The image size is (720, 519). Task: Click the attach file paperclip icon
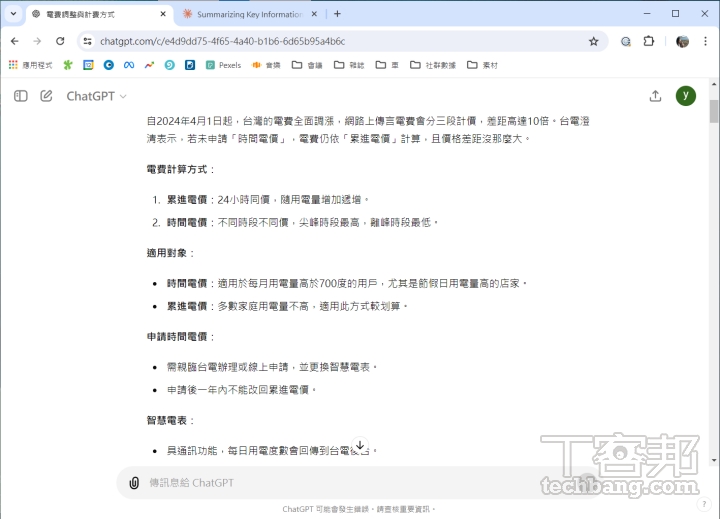134,483
